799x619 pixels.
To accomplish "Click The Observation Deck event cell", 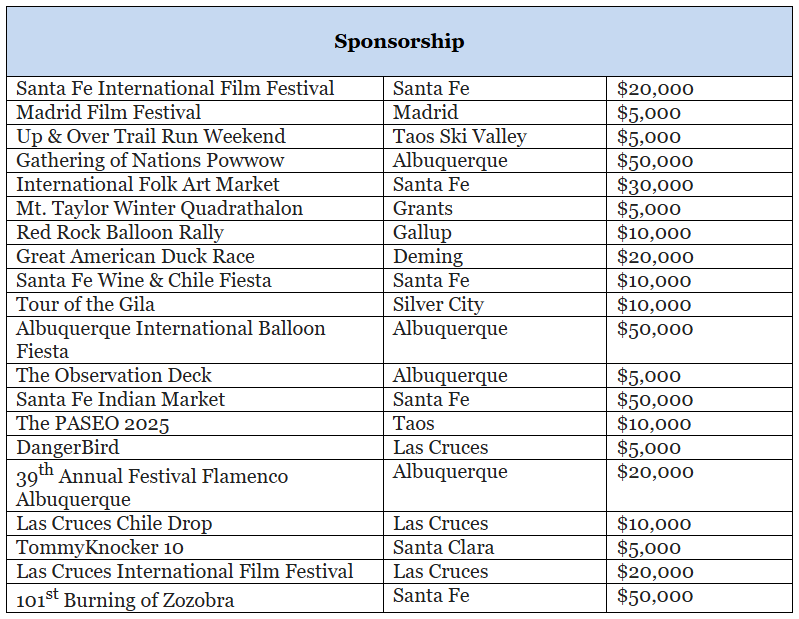I will tap(114, 375).
